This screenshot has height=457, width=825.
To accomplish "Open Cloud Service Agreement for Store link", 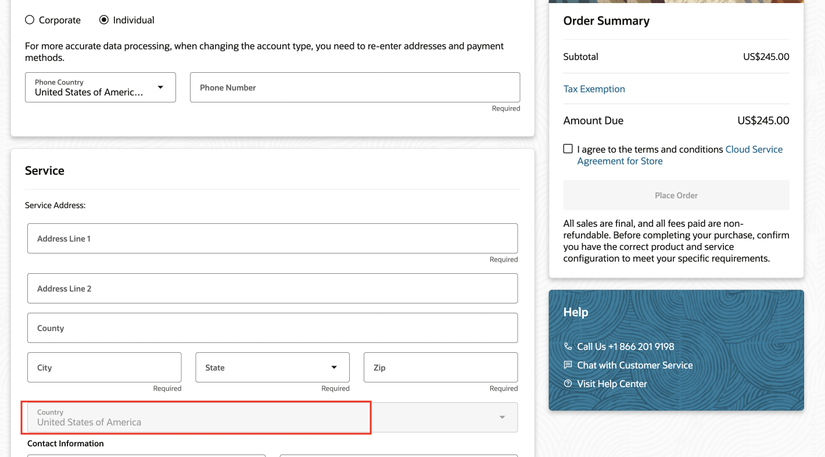I will [680, 155].
